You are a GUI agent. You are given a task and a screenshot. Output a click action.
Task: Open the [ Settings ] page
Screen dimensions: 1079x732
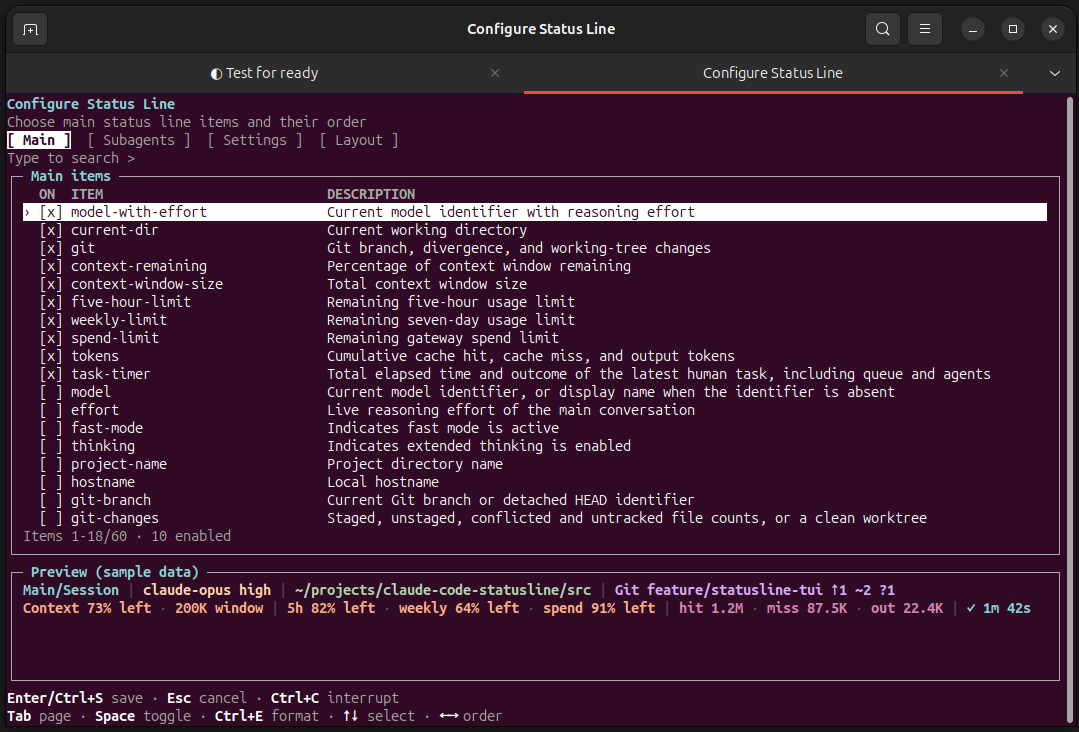pos(255,140)
